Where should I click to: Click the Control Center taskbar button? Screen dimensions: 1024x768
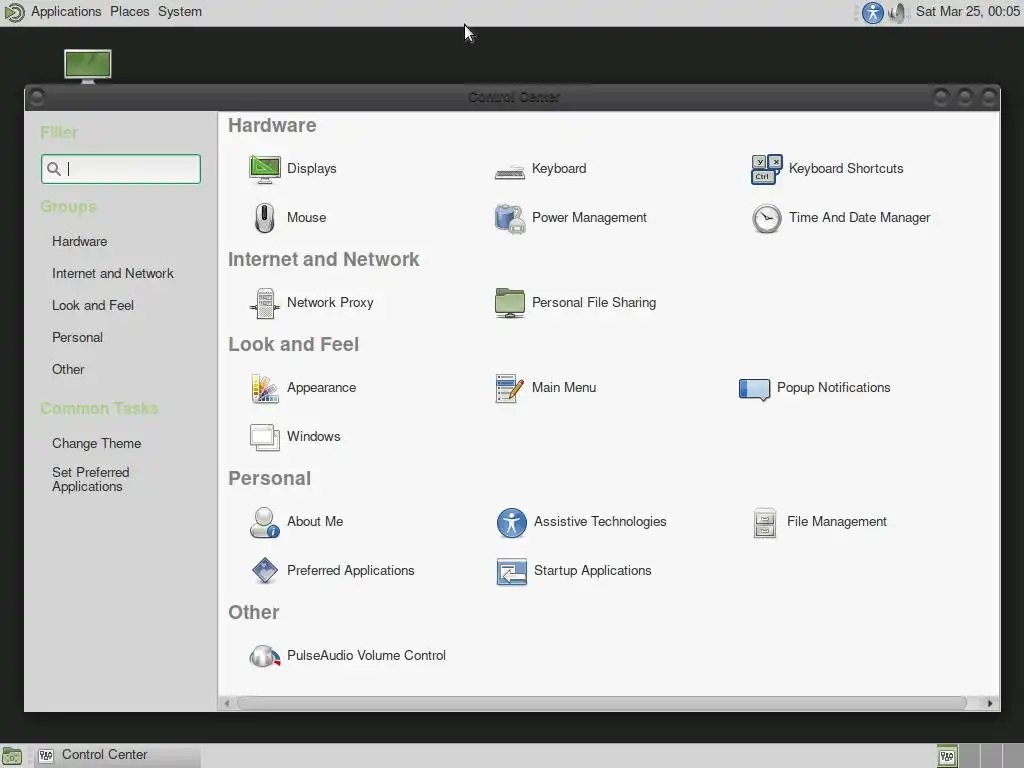118,756
